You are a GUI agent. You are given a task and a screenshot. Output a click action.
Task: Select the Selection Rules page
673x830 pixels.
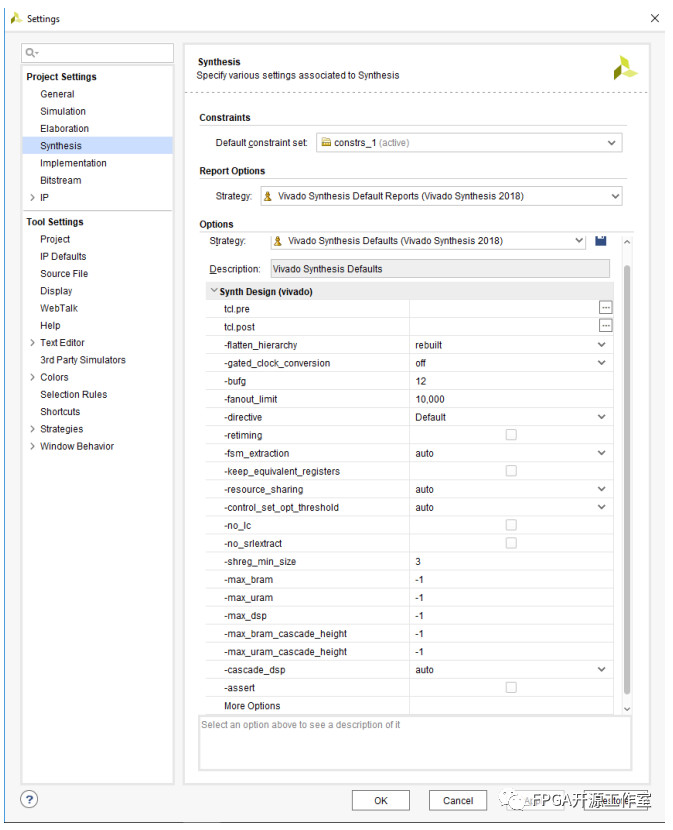coord(74,394)
